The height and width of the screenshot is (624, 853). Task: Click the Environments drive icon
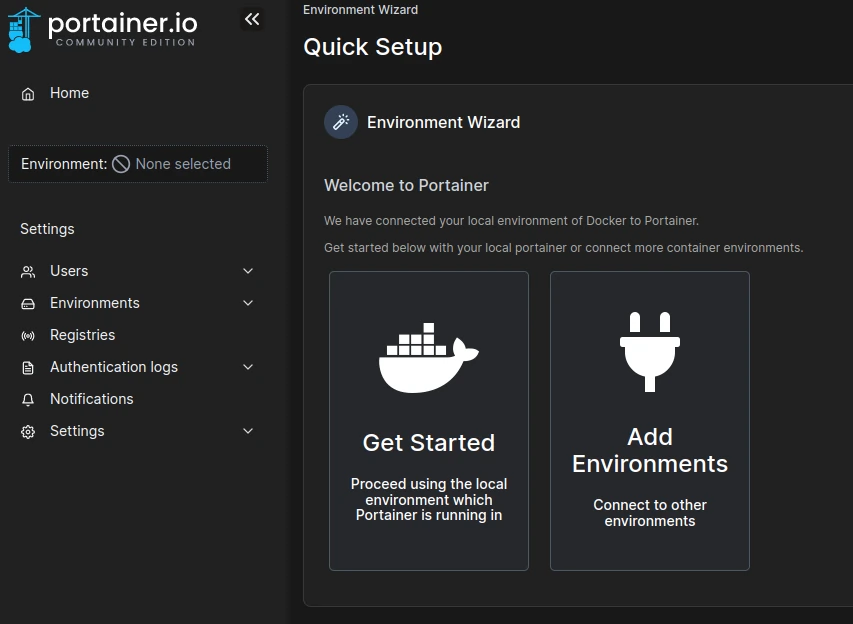tap(28, 303)
